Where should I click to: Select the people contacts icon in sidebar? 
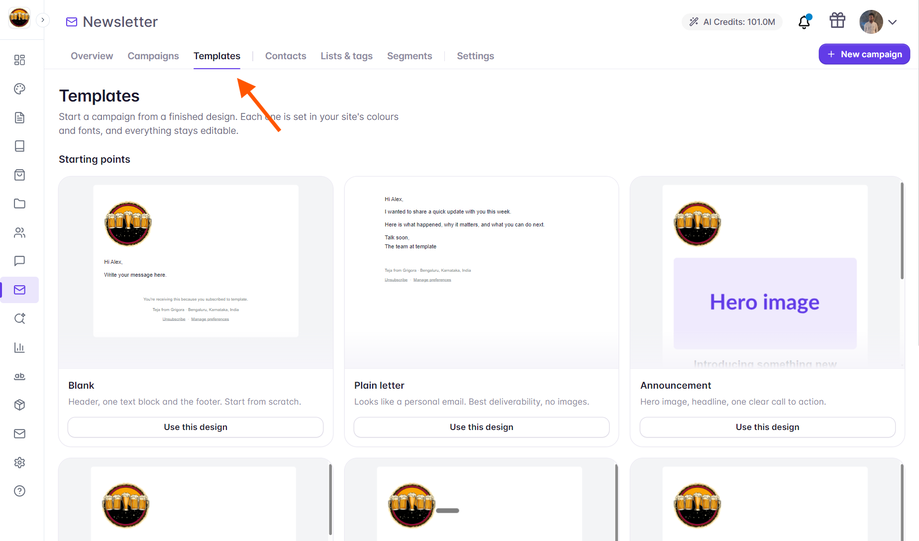click(x=19, y=233)
